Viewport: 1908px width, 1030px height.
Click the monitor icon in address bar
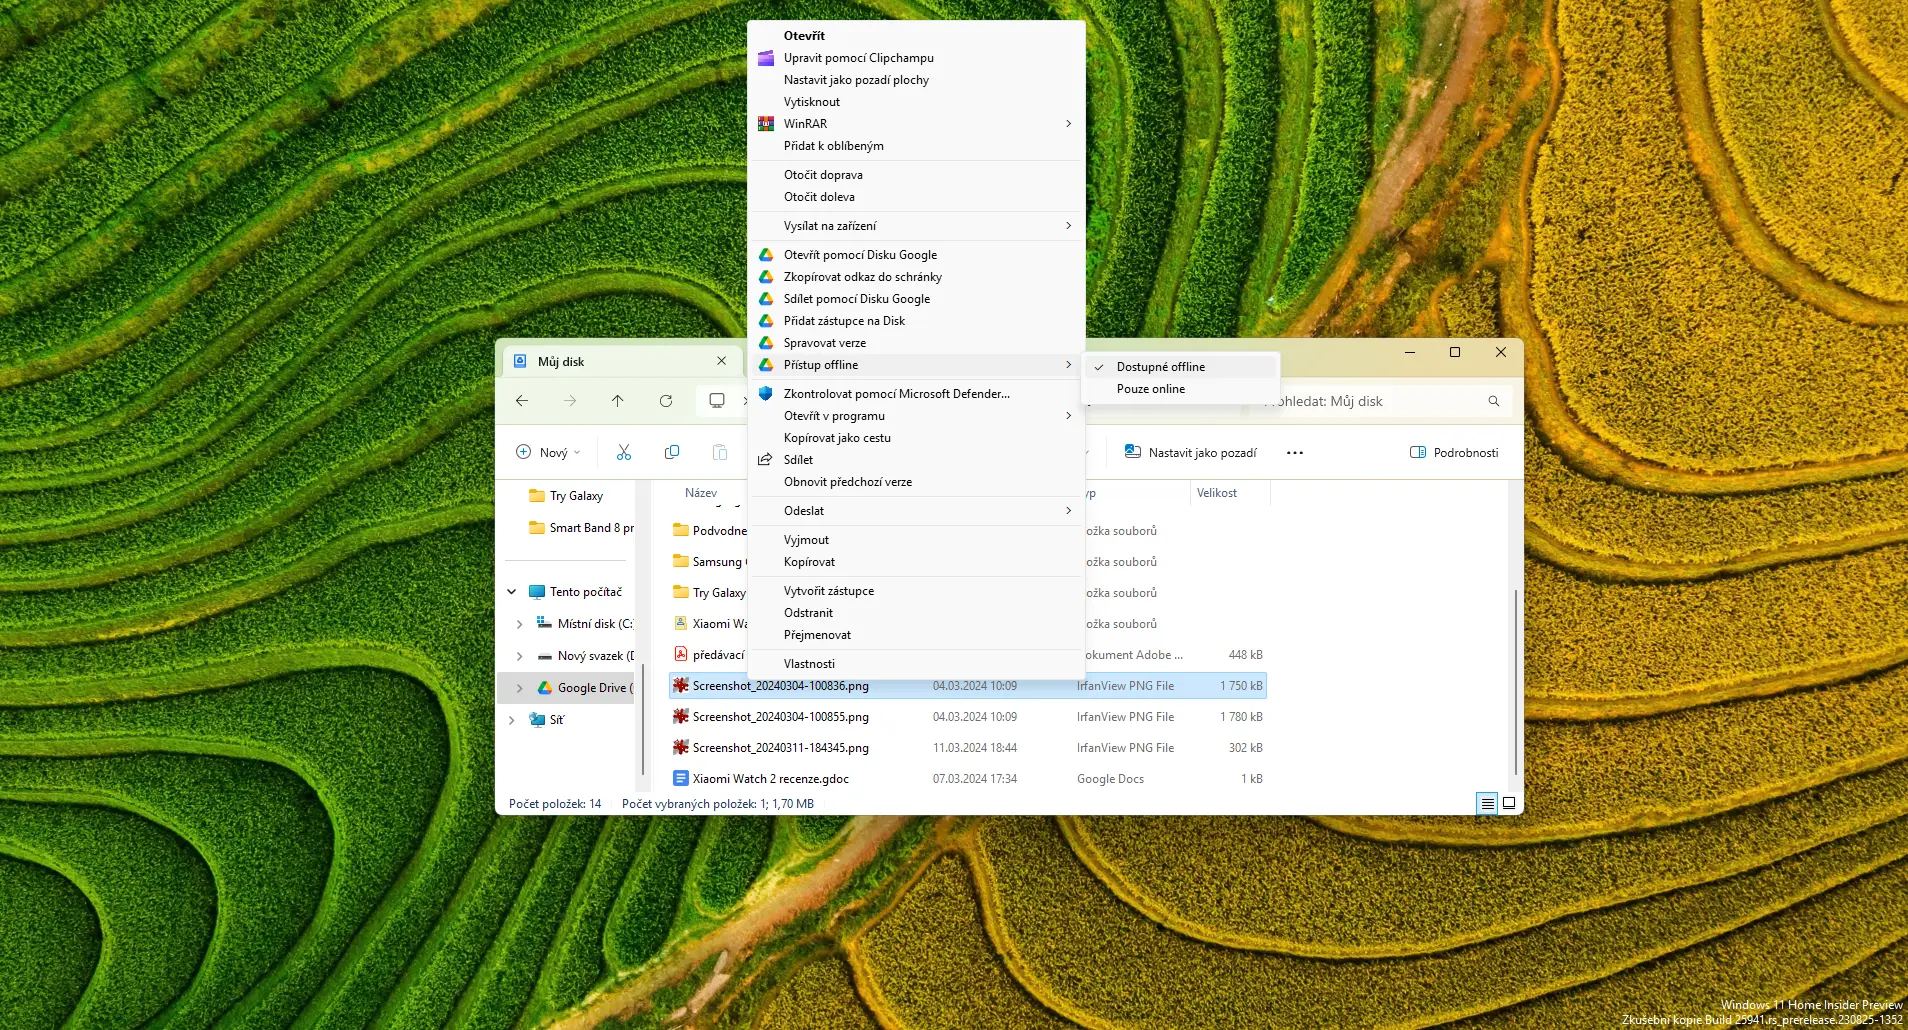pyautogui.click(x=717, y=401)
